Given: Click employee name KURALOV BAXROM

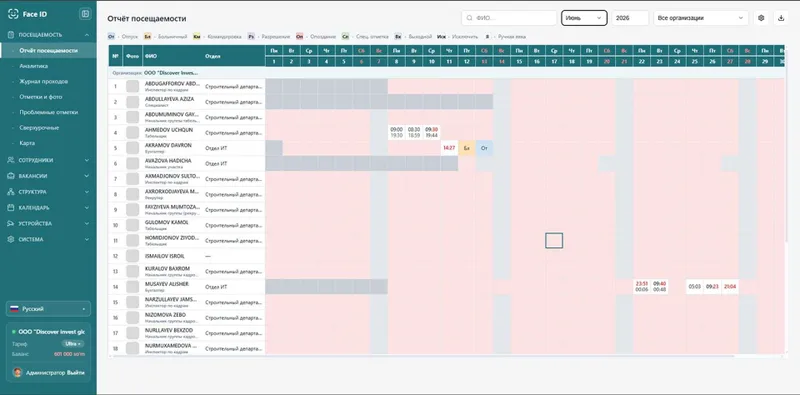Looking at the screenshot, I should [x=167, y=268].
